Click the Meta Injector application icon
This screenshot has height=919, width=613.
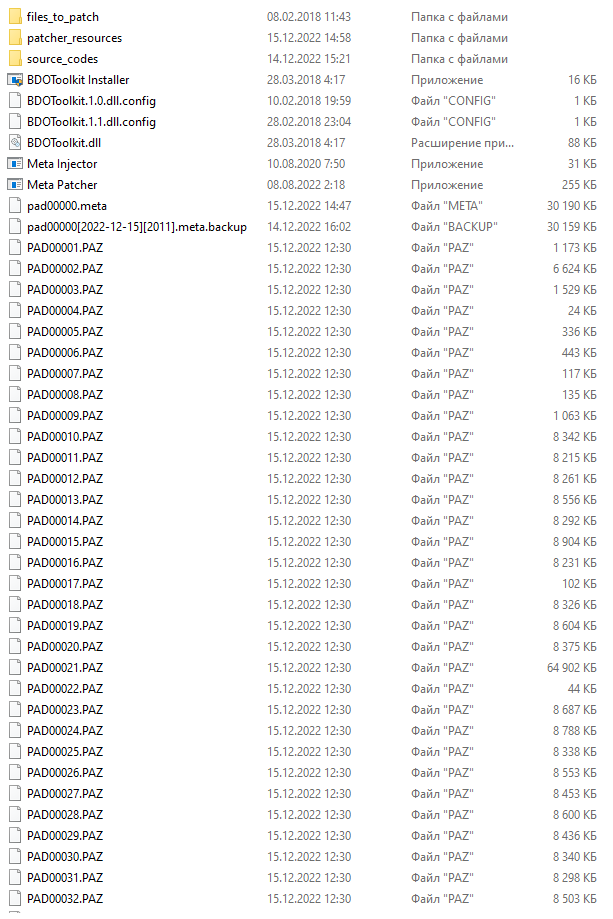coord(15,164)
